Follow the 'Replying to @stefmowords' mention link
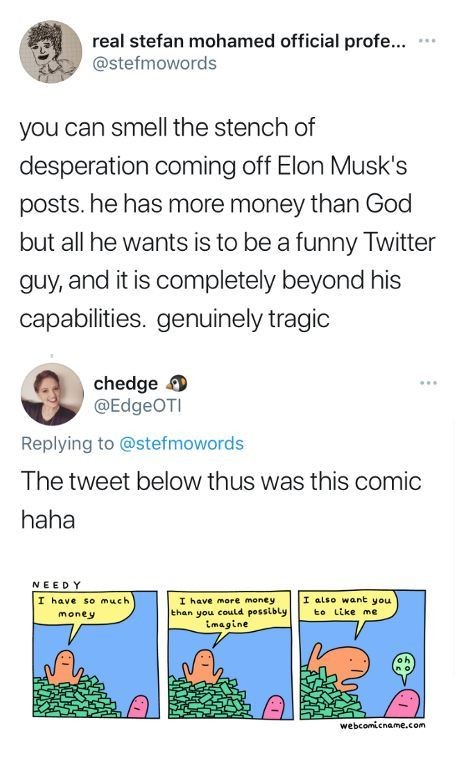Image resolution: width=458 pixels, height=760 pixels. (x=181, y=443)
